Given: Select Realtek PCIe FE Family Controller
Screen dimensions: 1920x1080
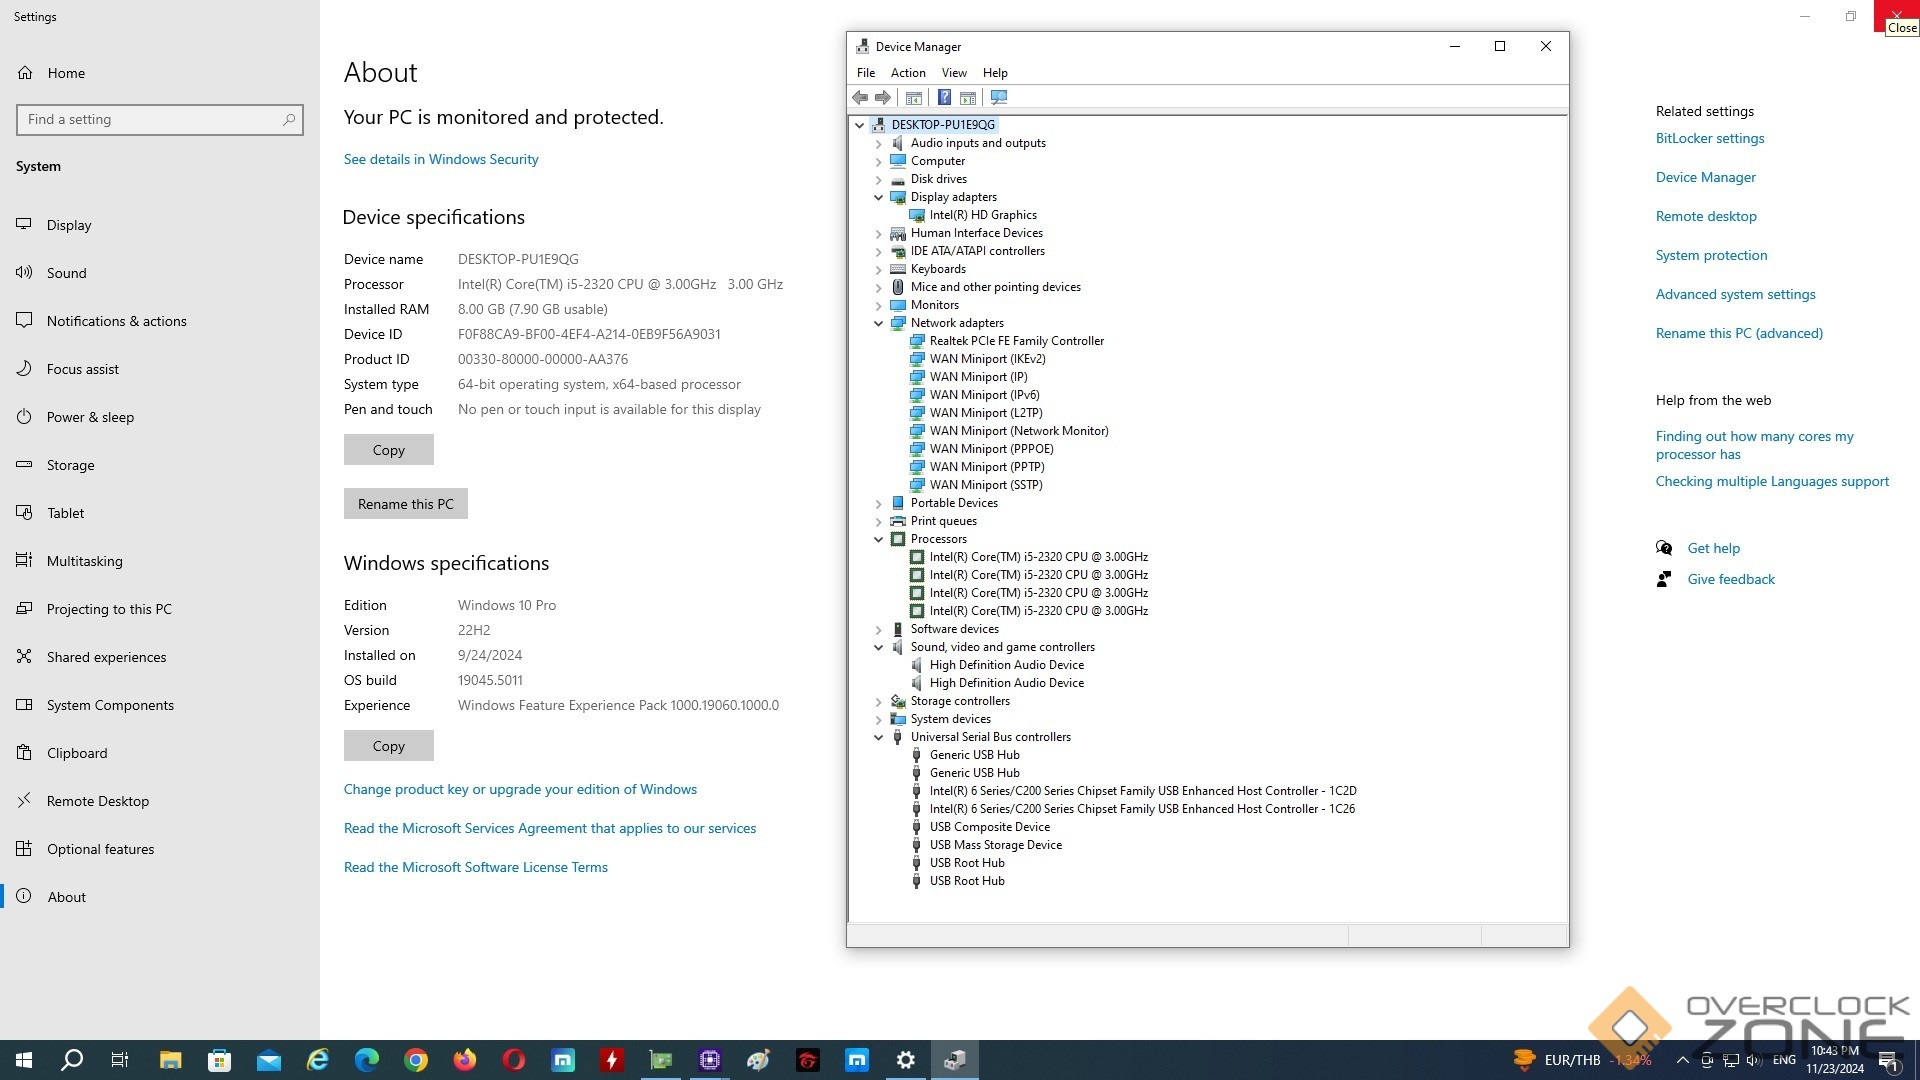Looking at the screenshot, I should point(1016,341).
